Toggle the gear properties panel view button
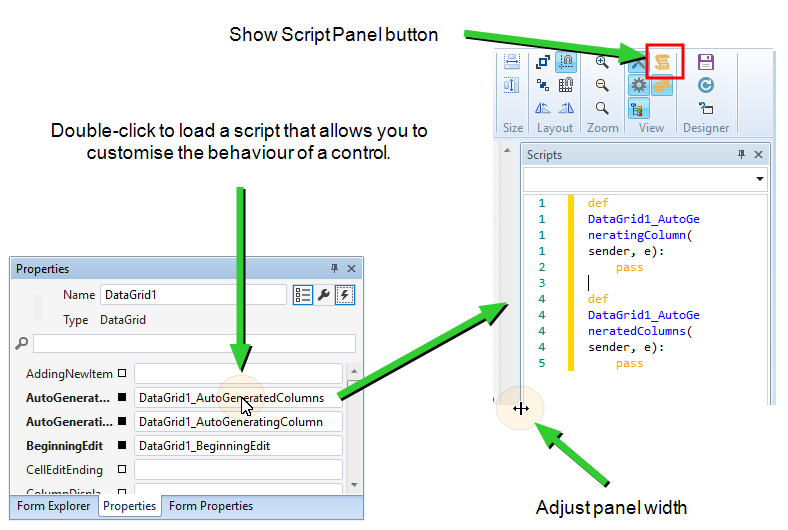Viewport: 788px width, 530px height. [638, 85]
